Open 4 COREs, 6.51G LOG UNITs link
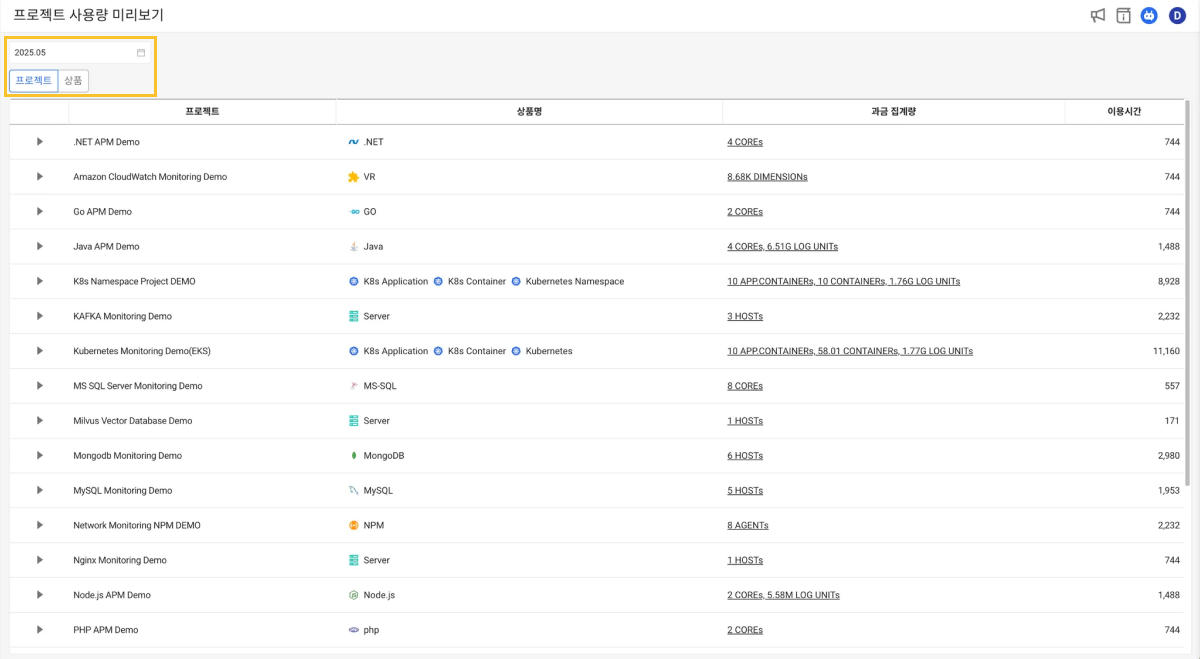The image size is (1200, 659). click(x=783, y=246)
